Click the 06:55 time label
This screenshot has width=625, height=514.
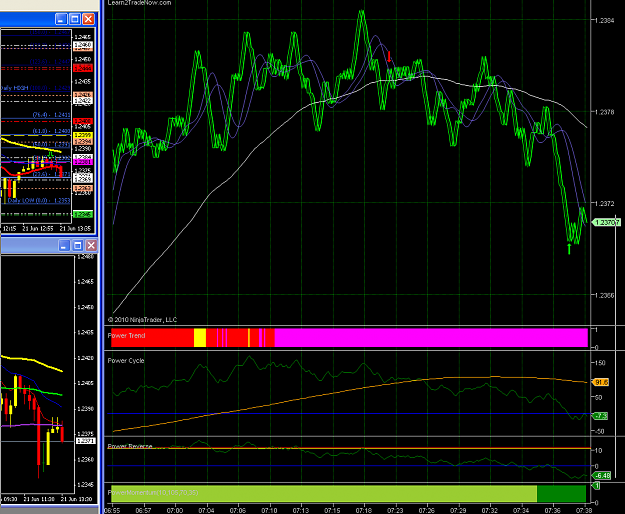pos(112,510)
